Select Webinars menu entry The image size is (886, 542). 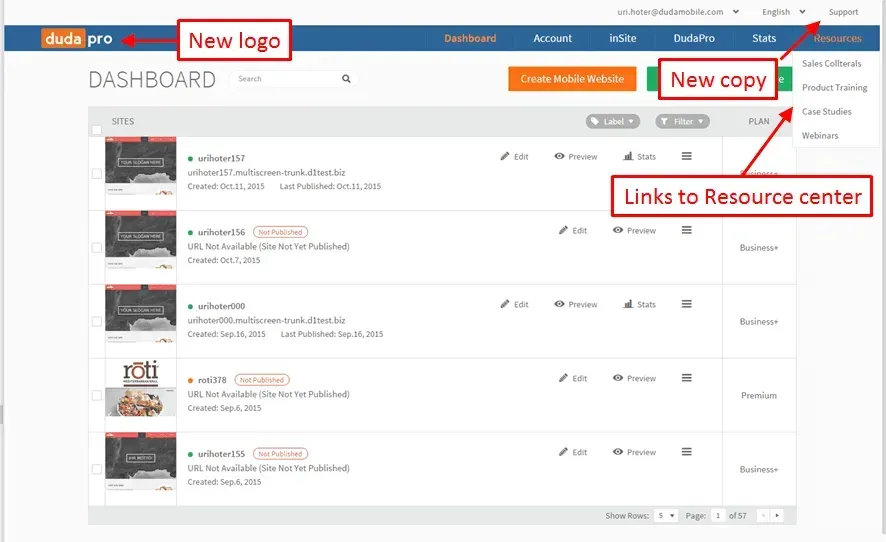pyautogui.click(x=820, y=136)
